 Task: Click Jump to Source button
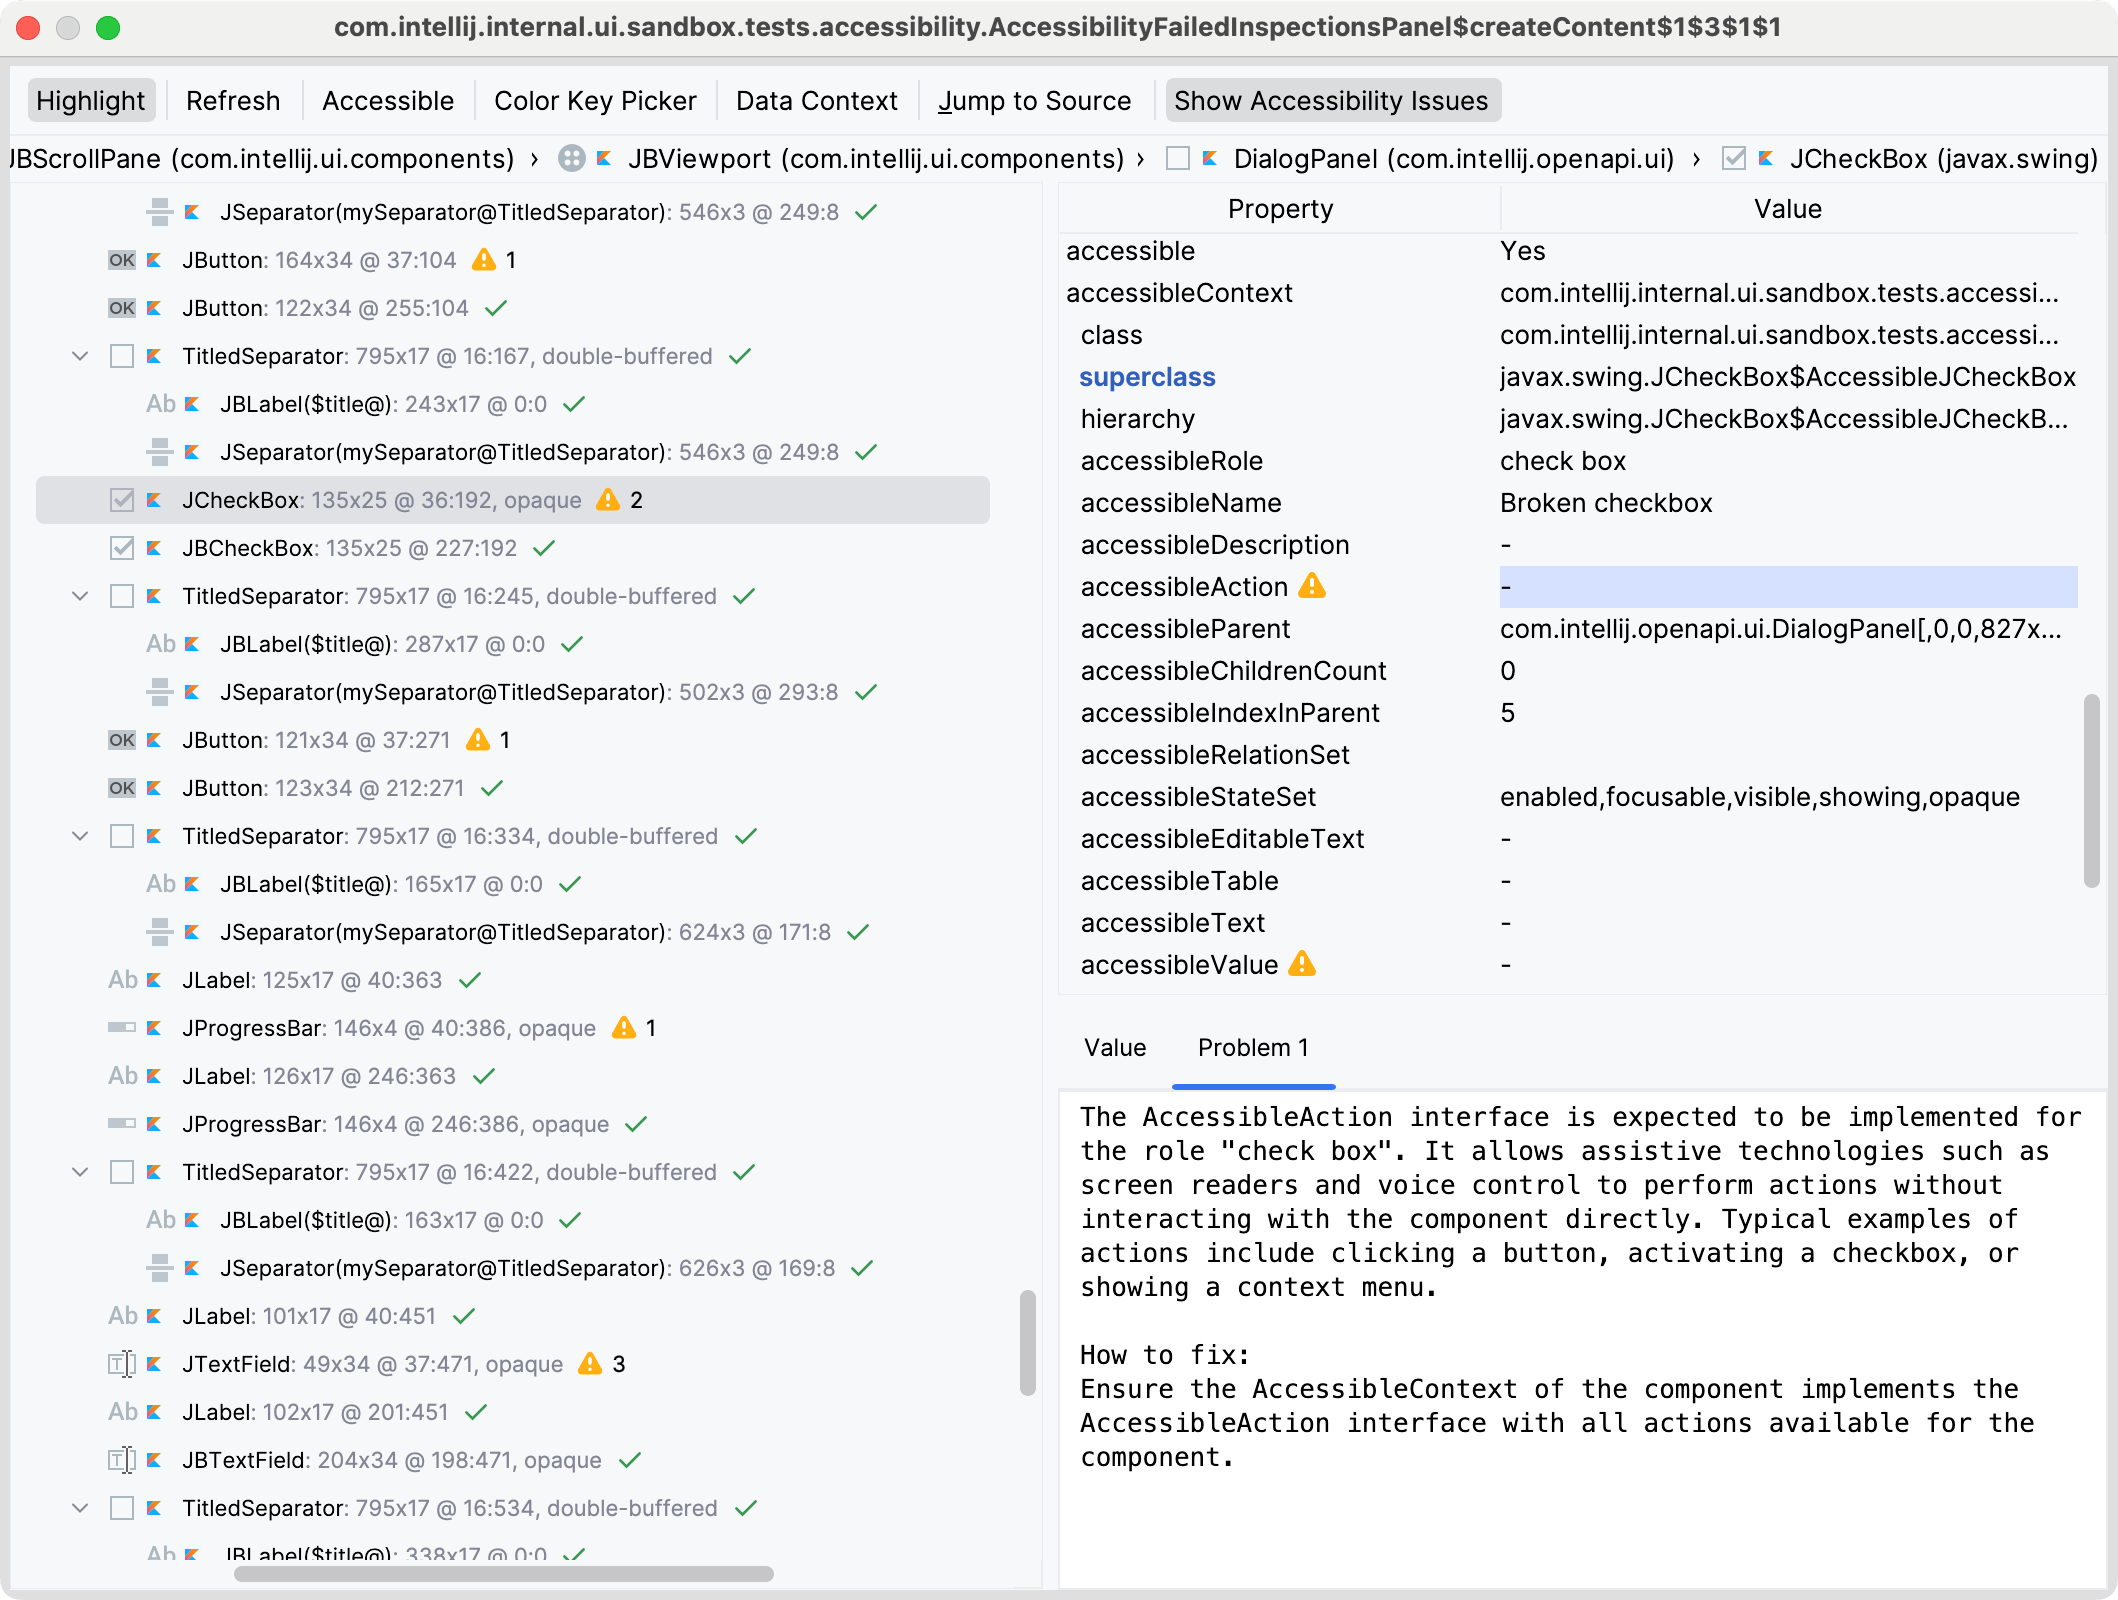[1034, 101]
